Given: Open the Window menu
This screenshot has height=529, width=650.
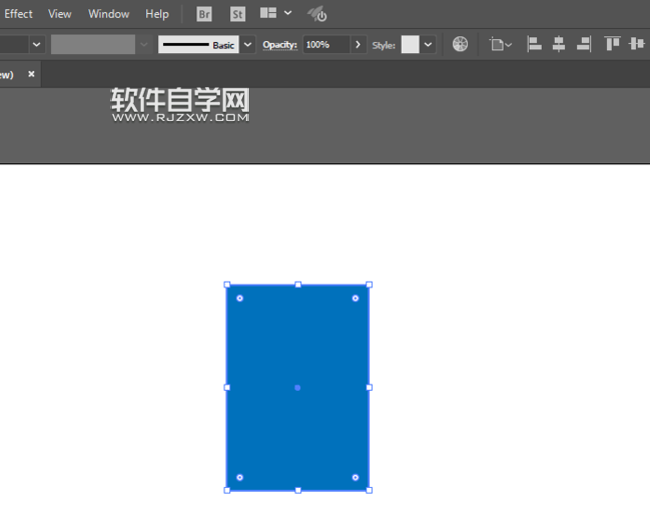Looking at the screenshot, I should [x=109, y=14].
